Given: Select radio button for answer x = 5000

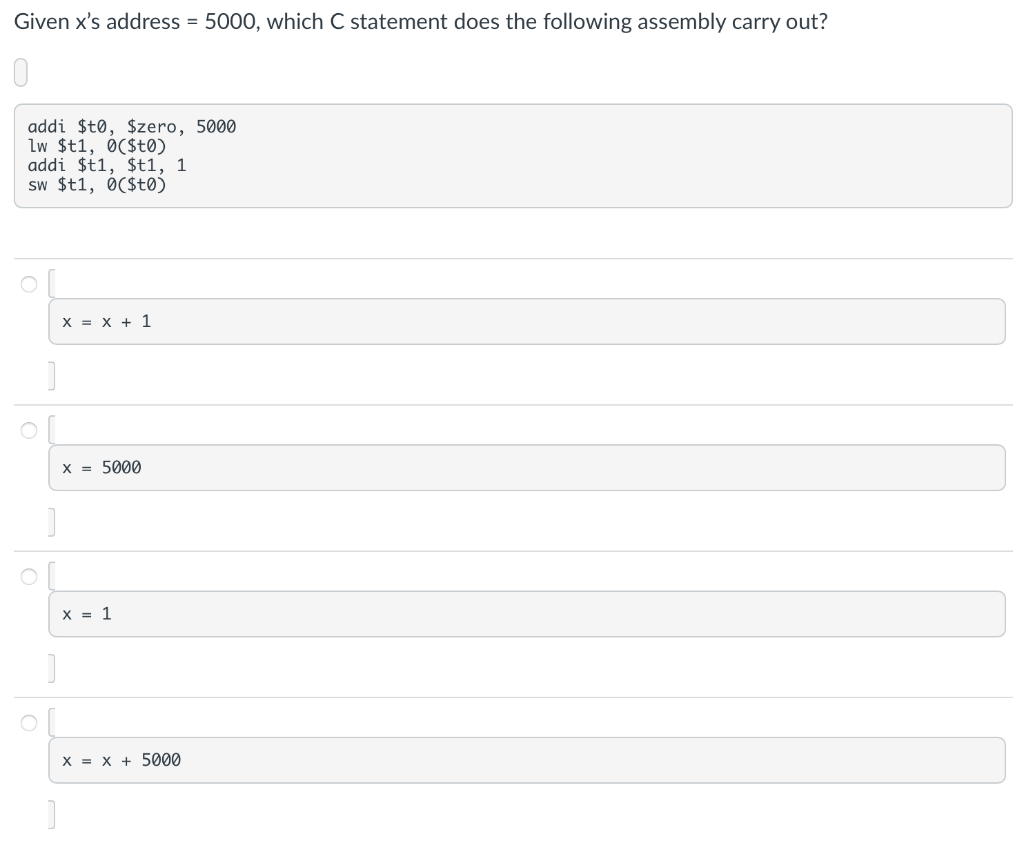Looking at the screenshot, I should 29,430.
